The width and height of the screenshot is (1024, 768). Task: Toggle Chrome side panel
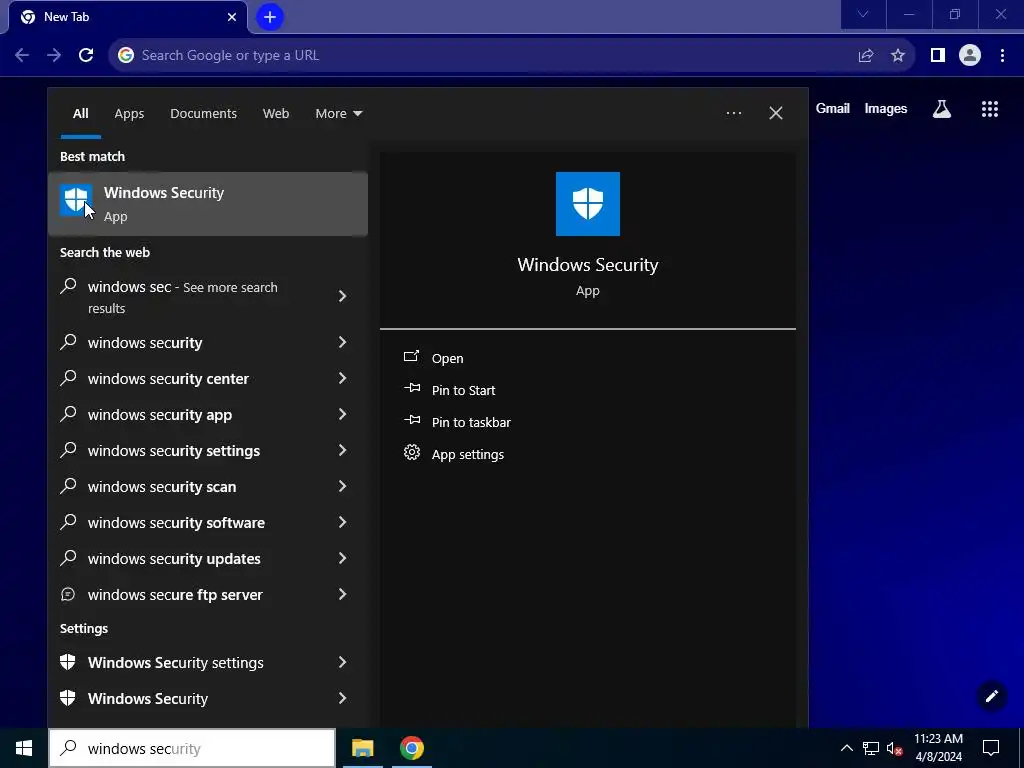point(938,55)
